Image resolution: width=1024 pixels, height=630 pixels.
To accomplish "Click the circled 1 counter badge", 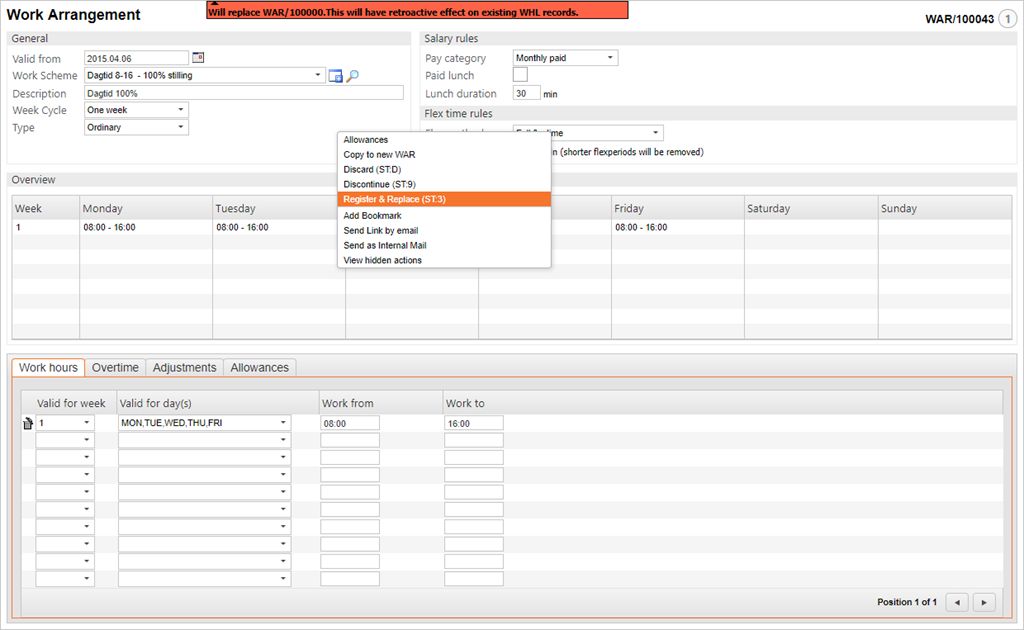I will point(1007,18).
